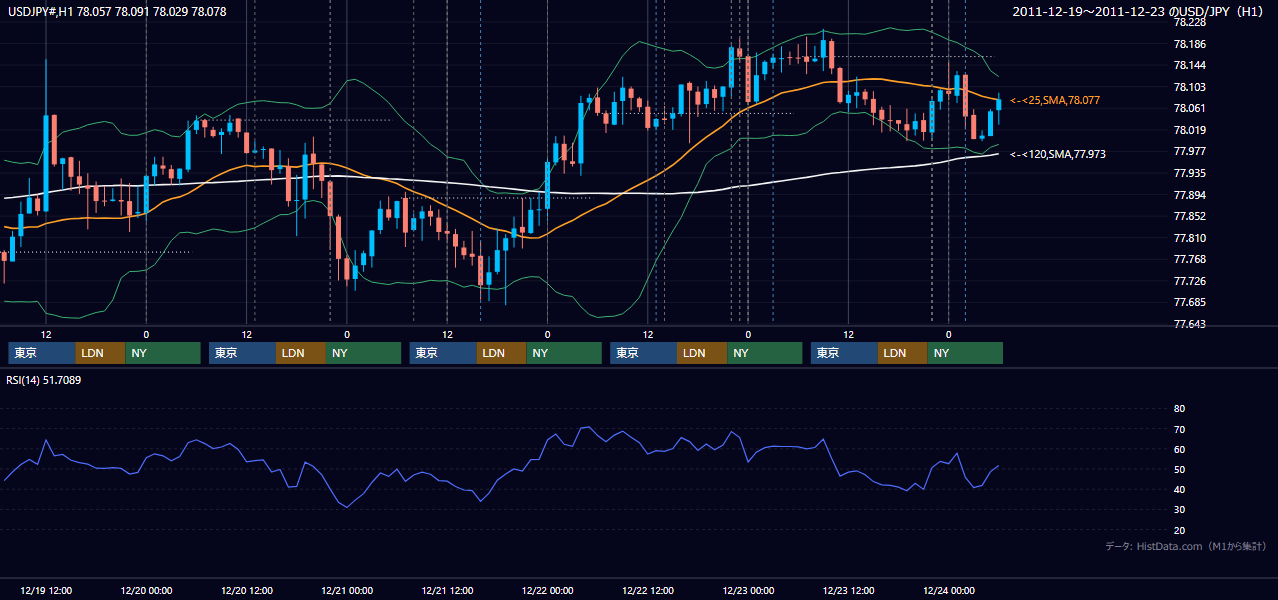
Task: Click price axis label 77.726
Action: (x=1189, y=281)
